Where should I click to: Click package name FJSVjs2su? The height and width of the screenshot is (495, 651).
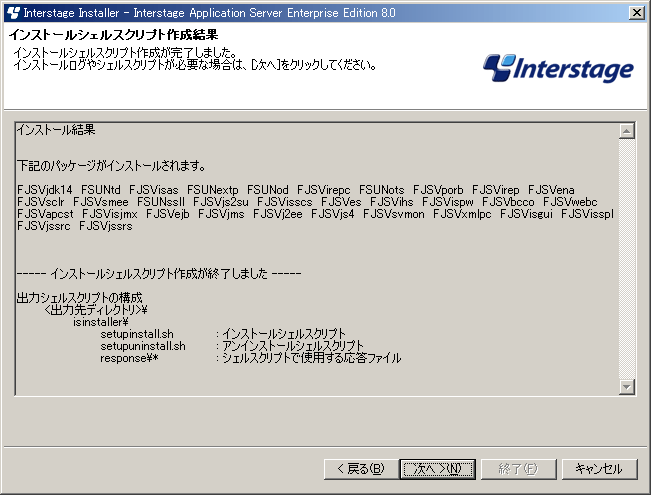click(221, 202)
